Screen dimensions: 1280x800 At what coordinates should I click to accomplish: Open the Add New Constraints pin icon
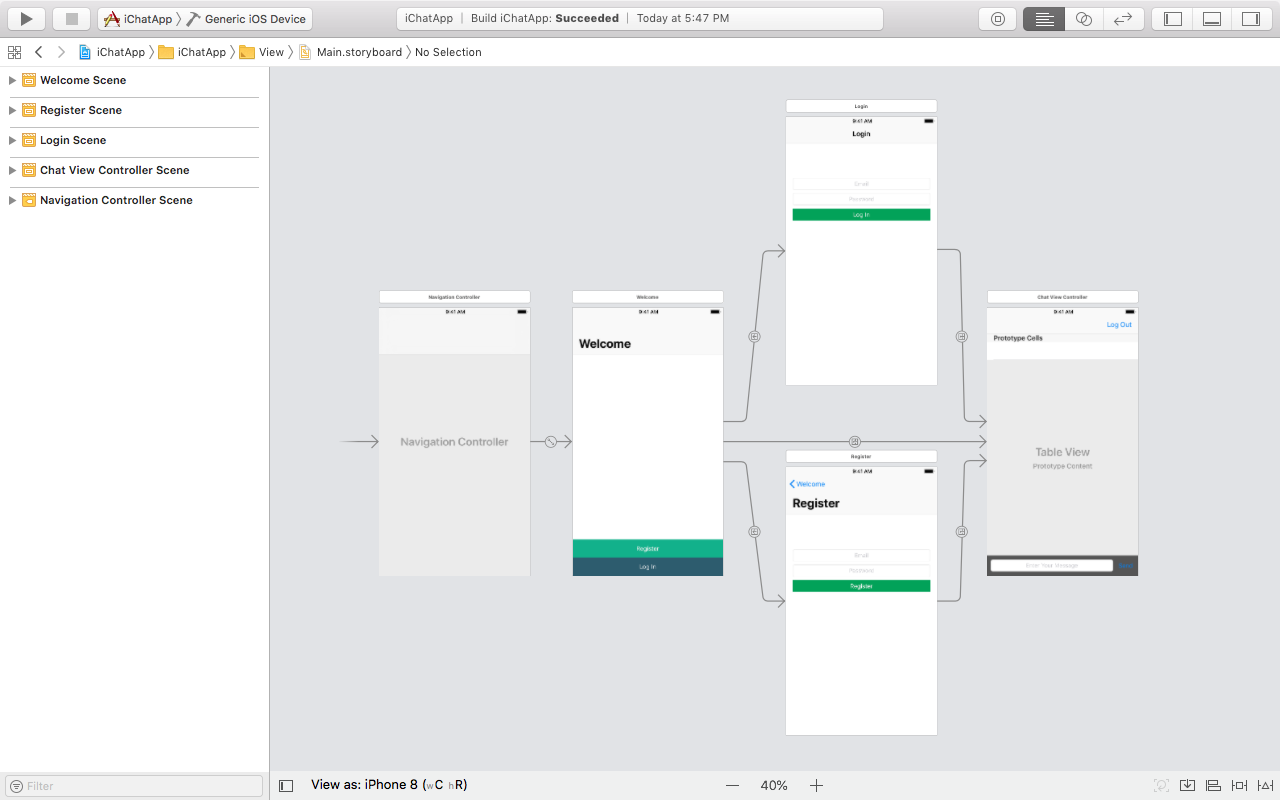click(1237, 786)
